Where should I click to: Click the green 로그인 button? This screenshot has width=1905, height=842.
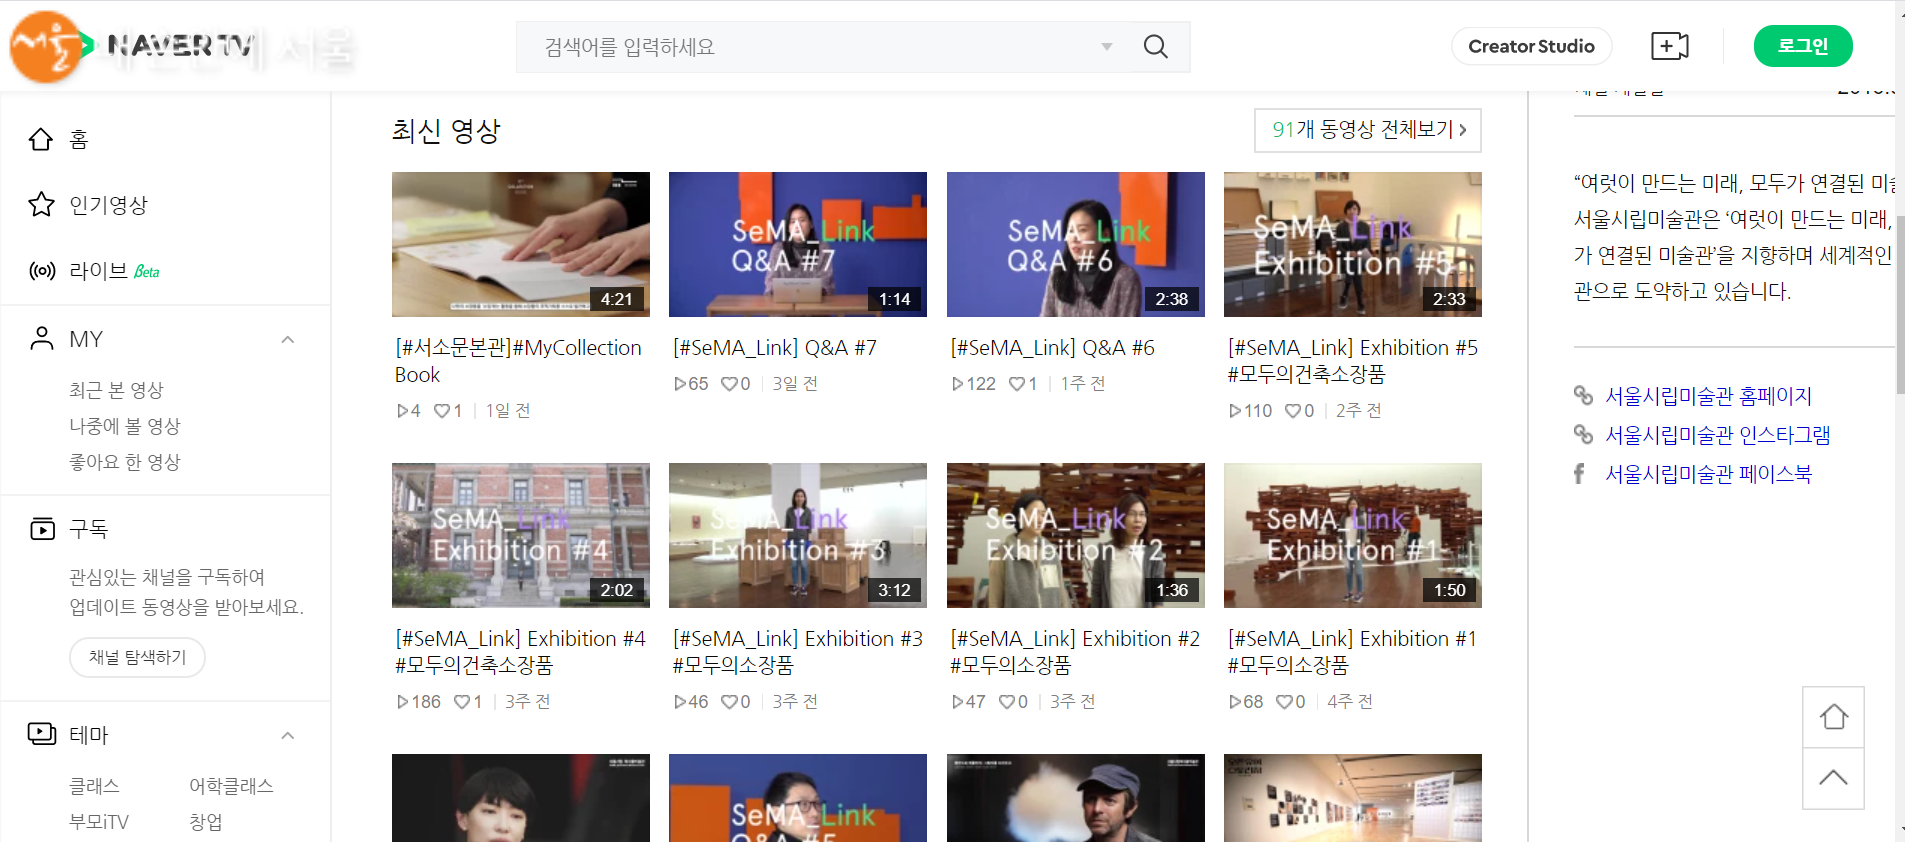click(1802, 46)
